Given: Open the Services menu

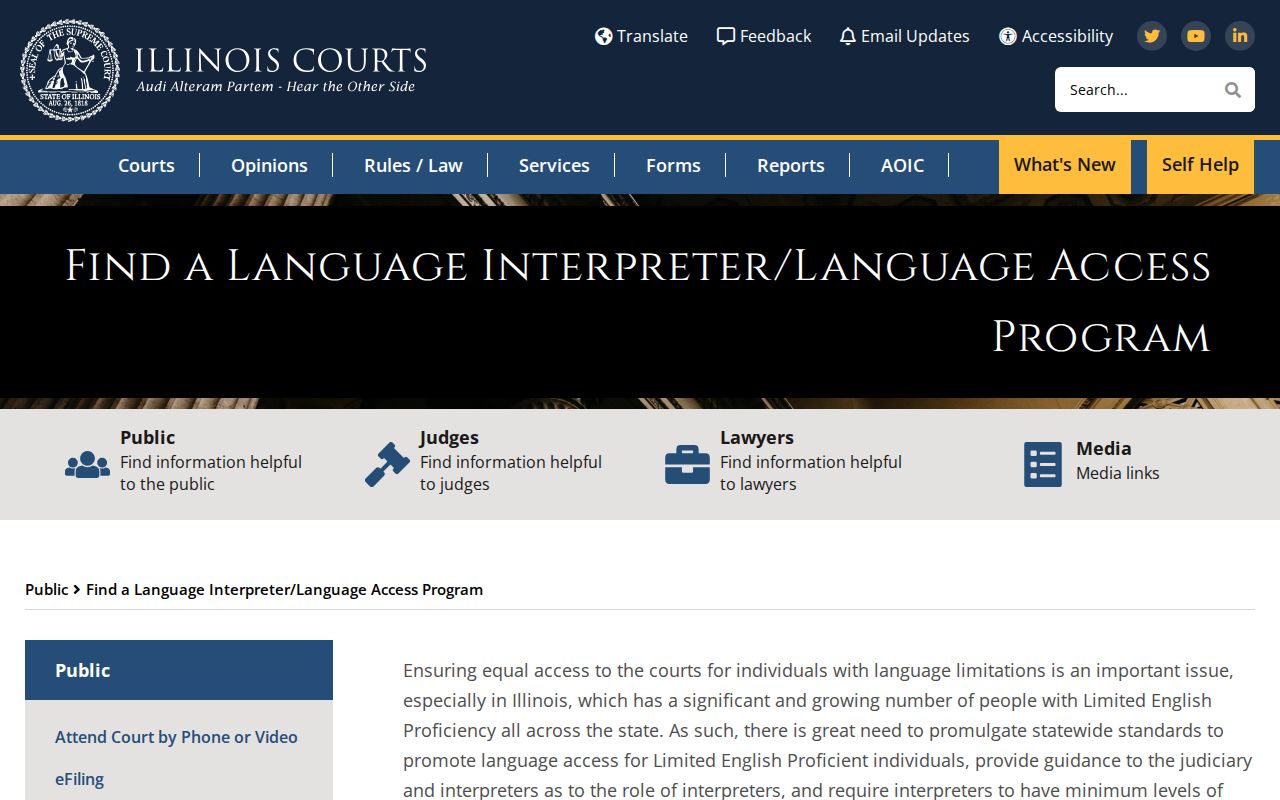Looking at the screenshot, I should 554,166.
